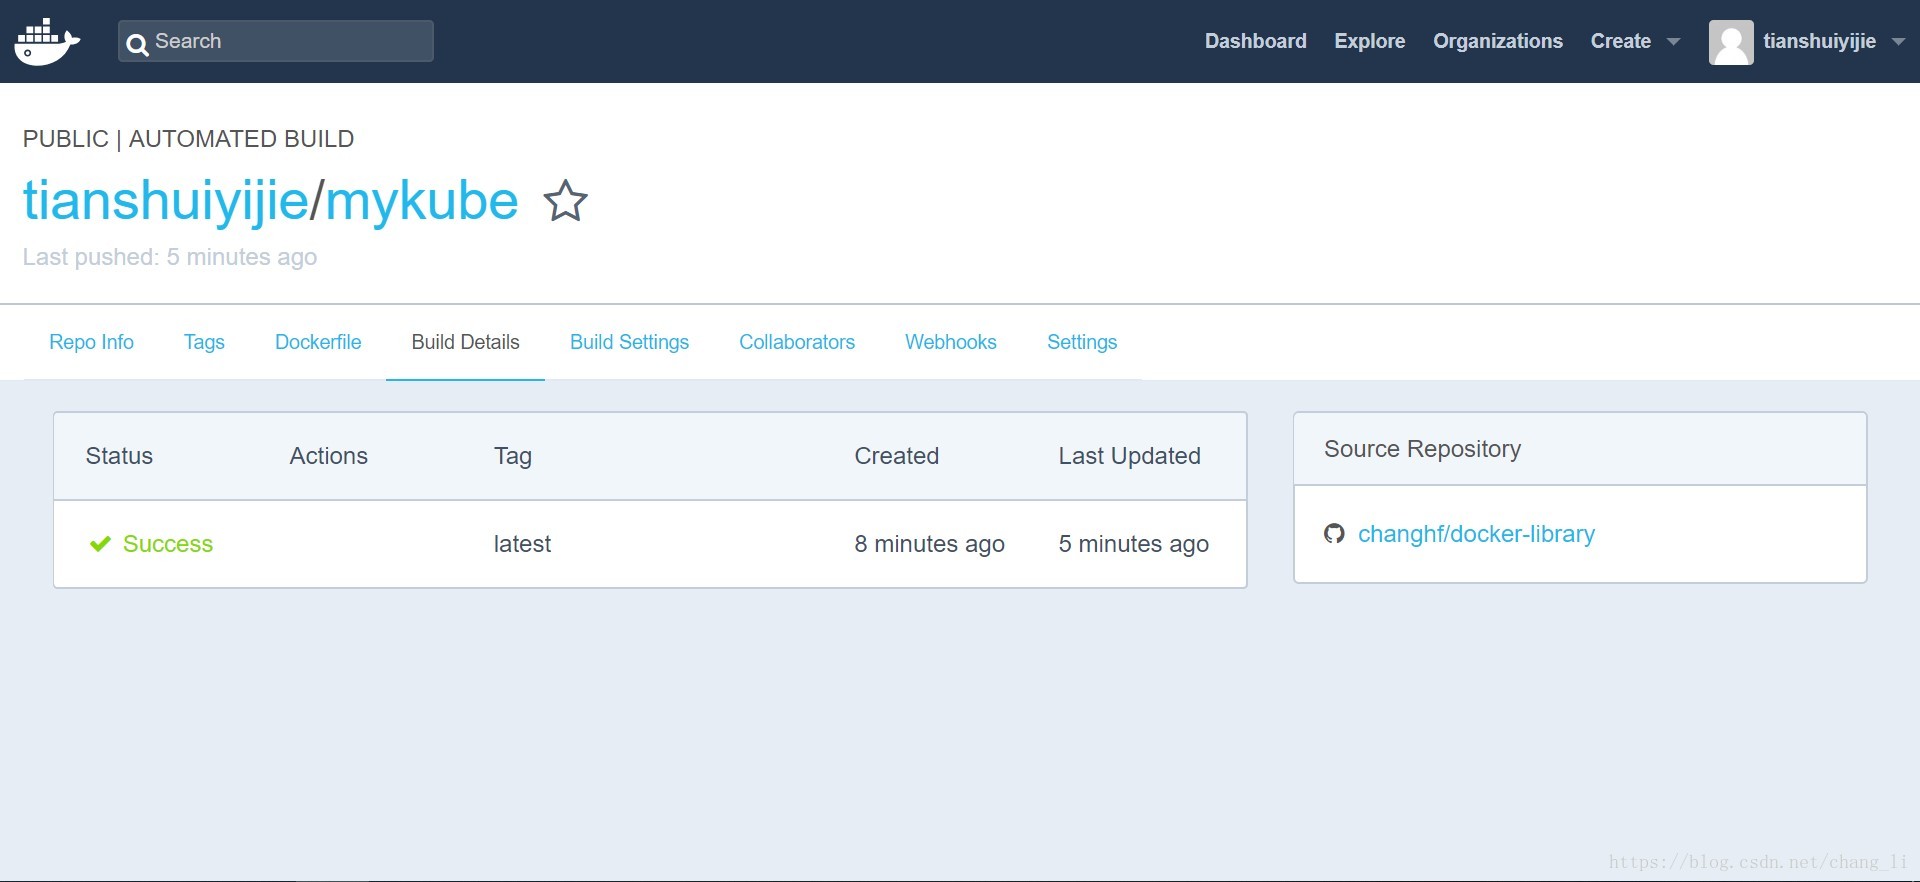Click the Created column header
The width and height of the screenshot is (1920, 882).
tap(896, 456)
